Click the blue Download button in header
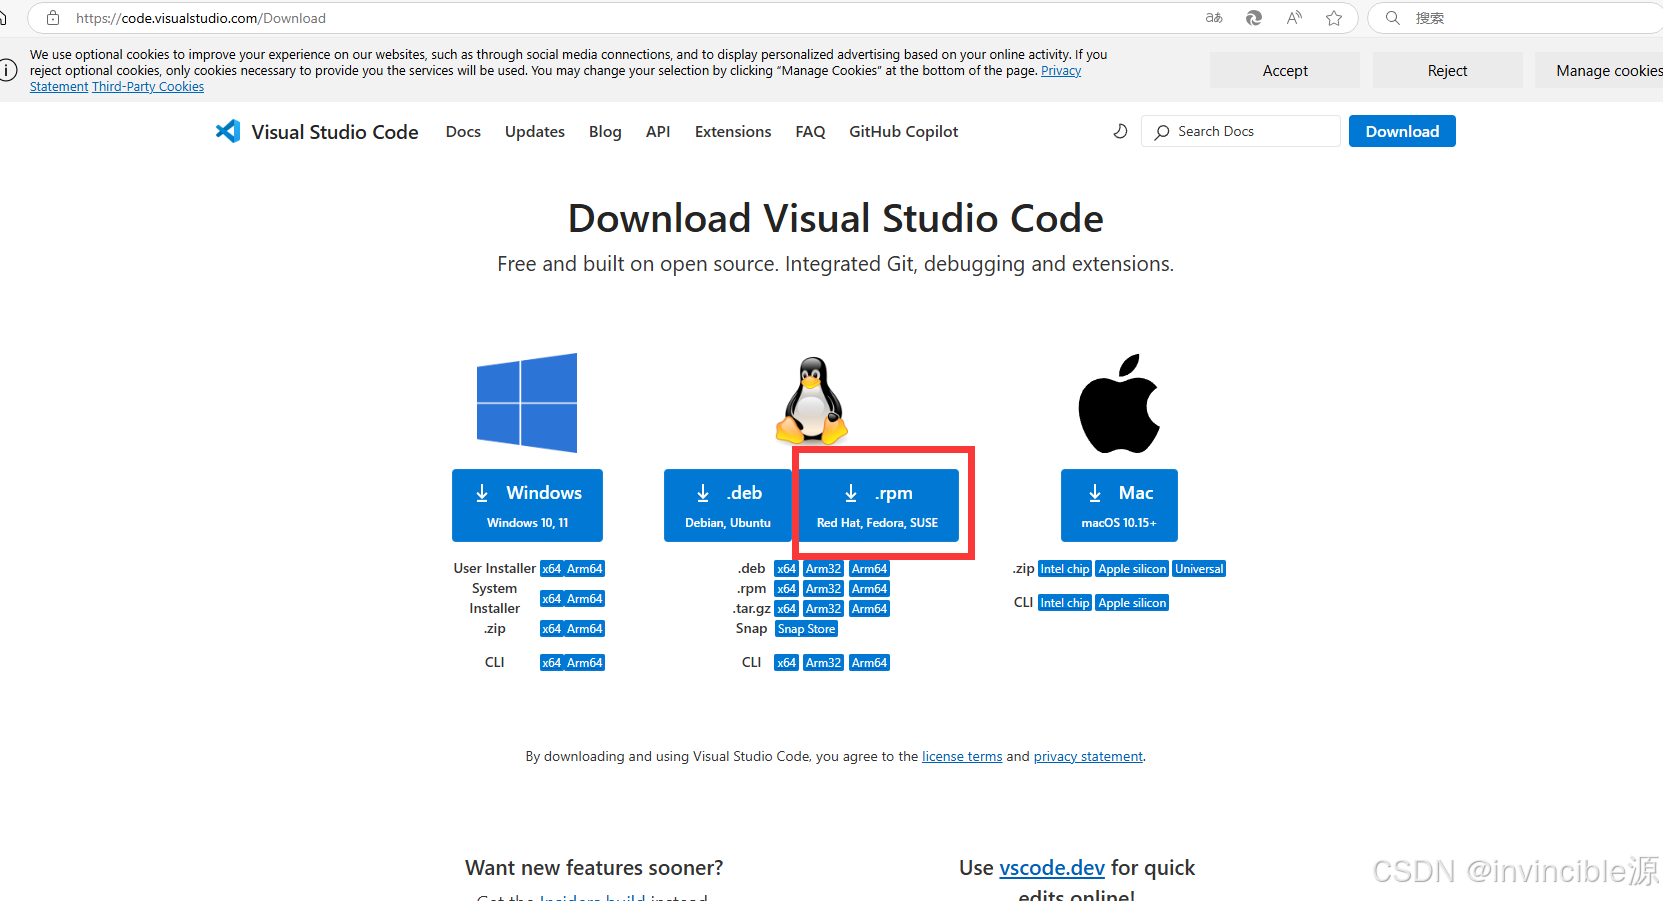Viewport: 1663px width, 901px height. [1402, 131]
